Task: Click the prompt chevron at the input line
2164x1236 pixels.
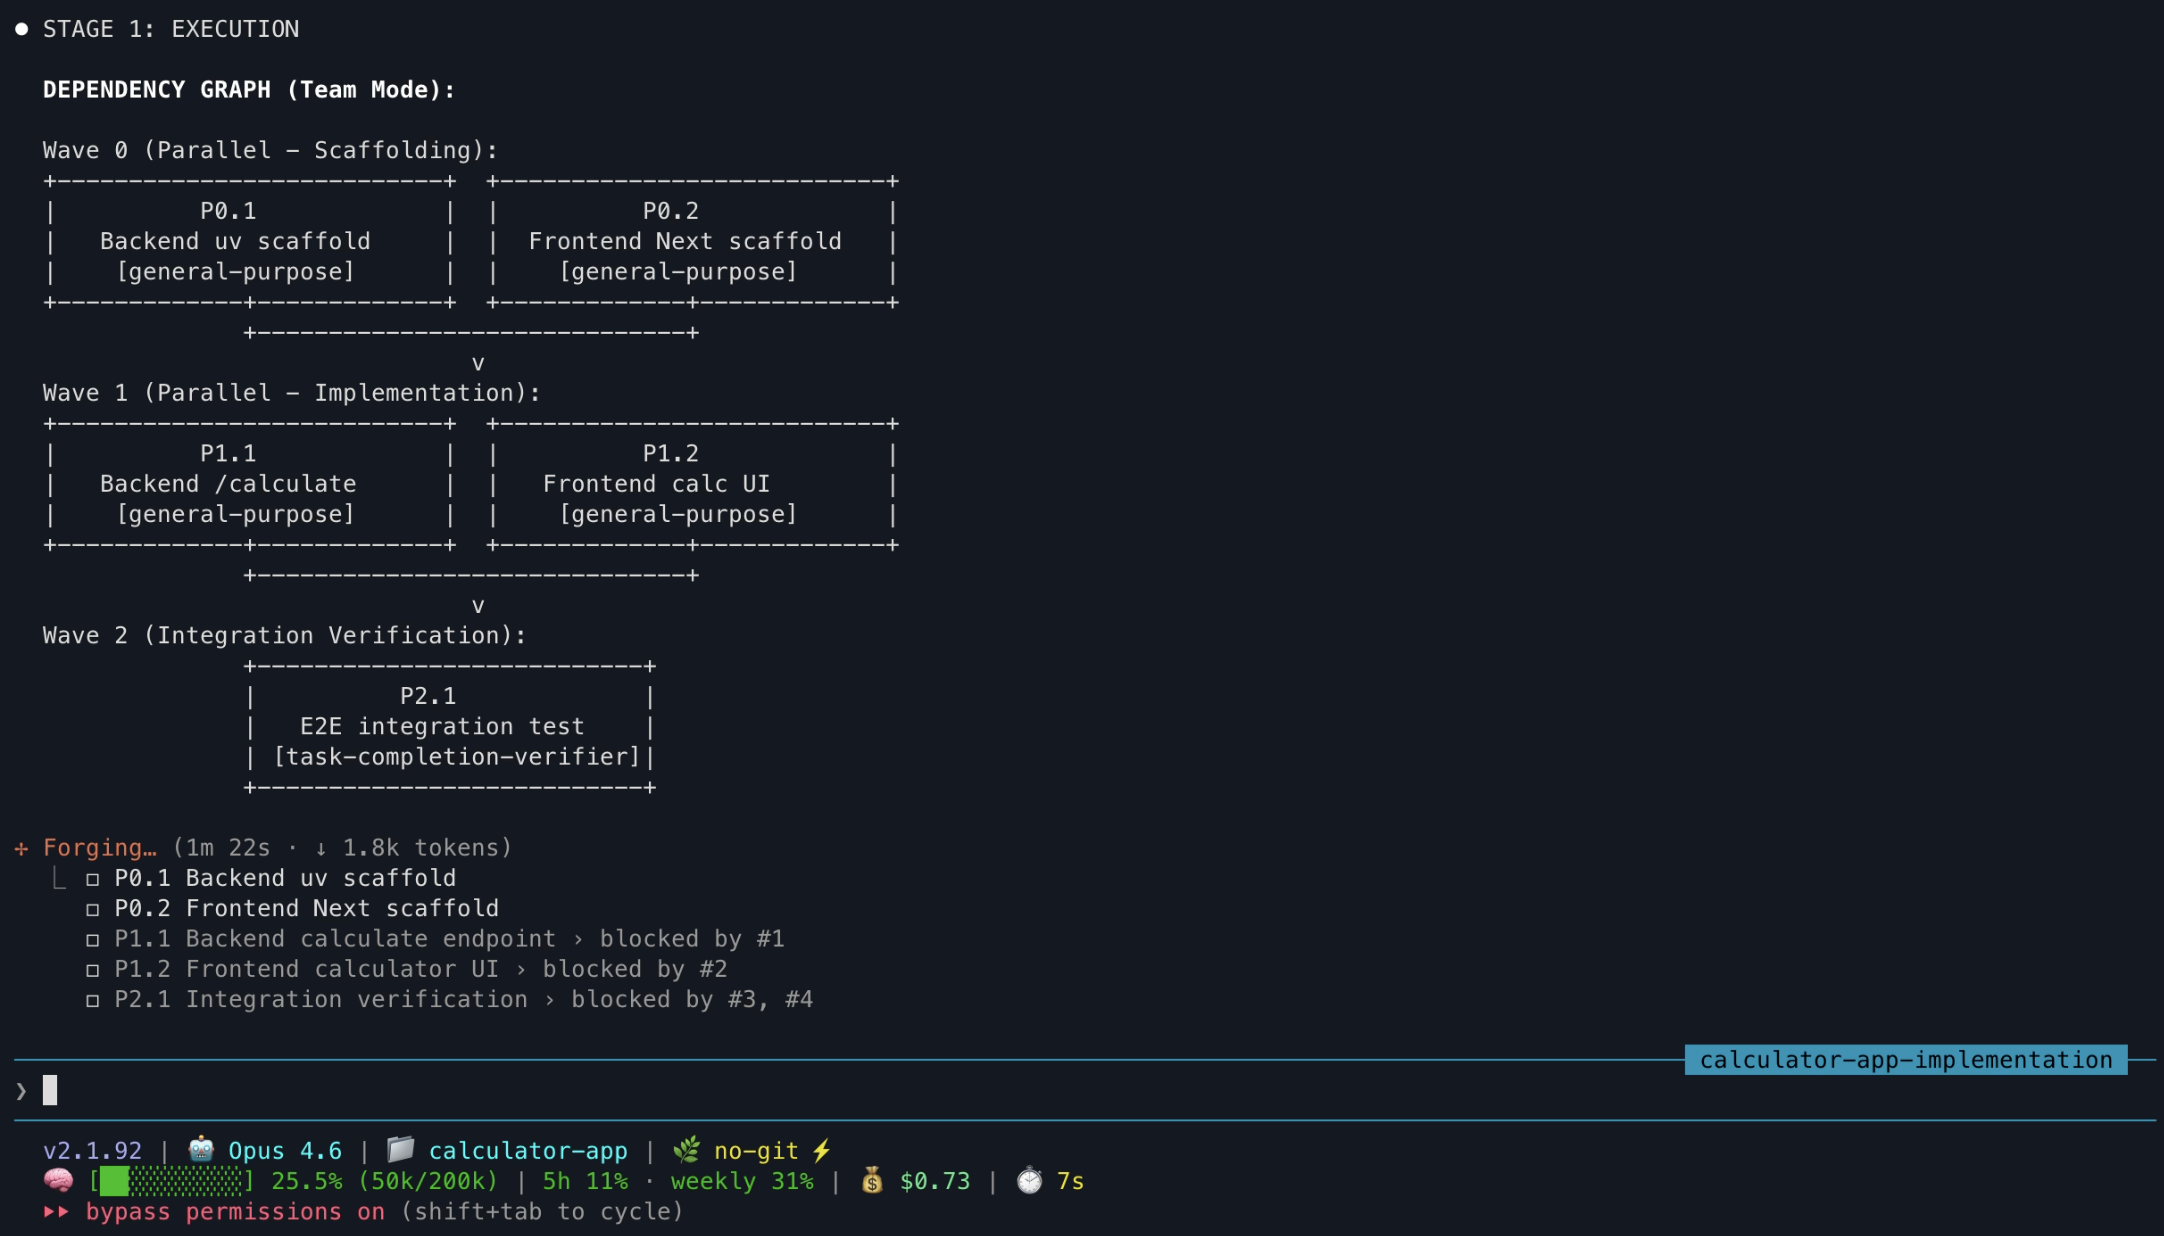Action: 21,1091
